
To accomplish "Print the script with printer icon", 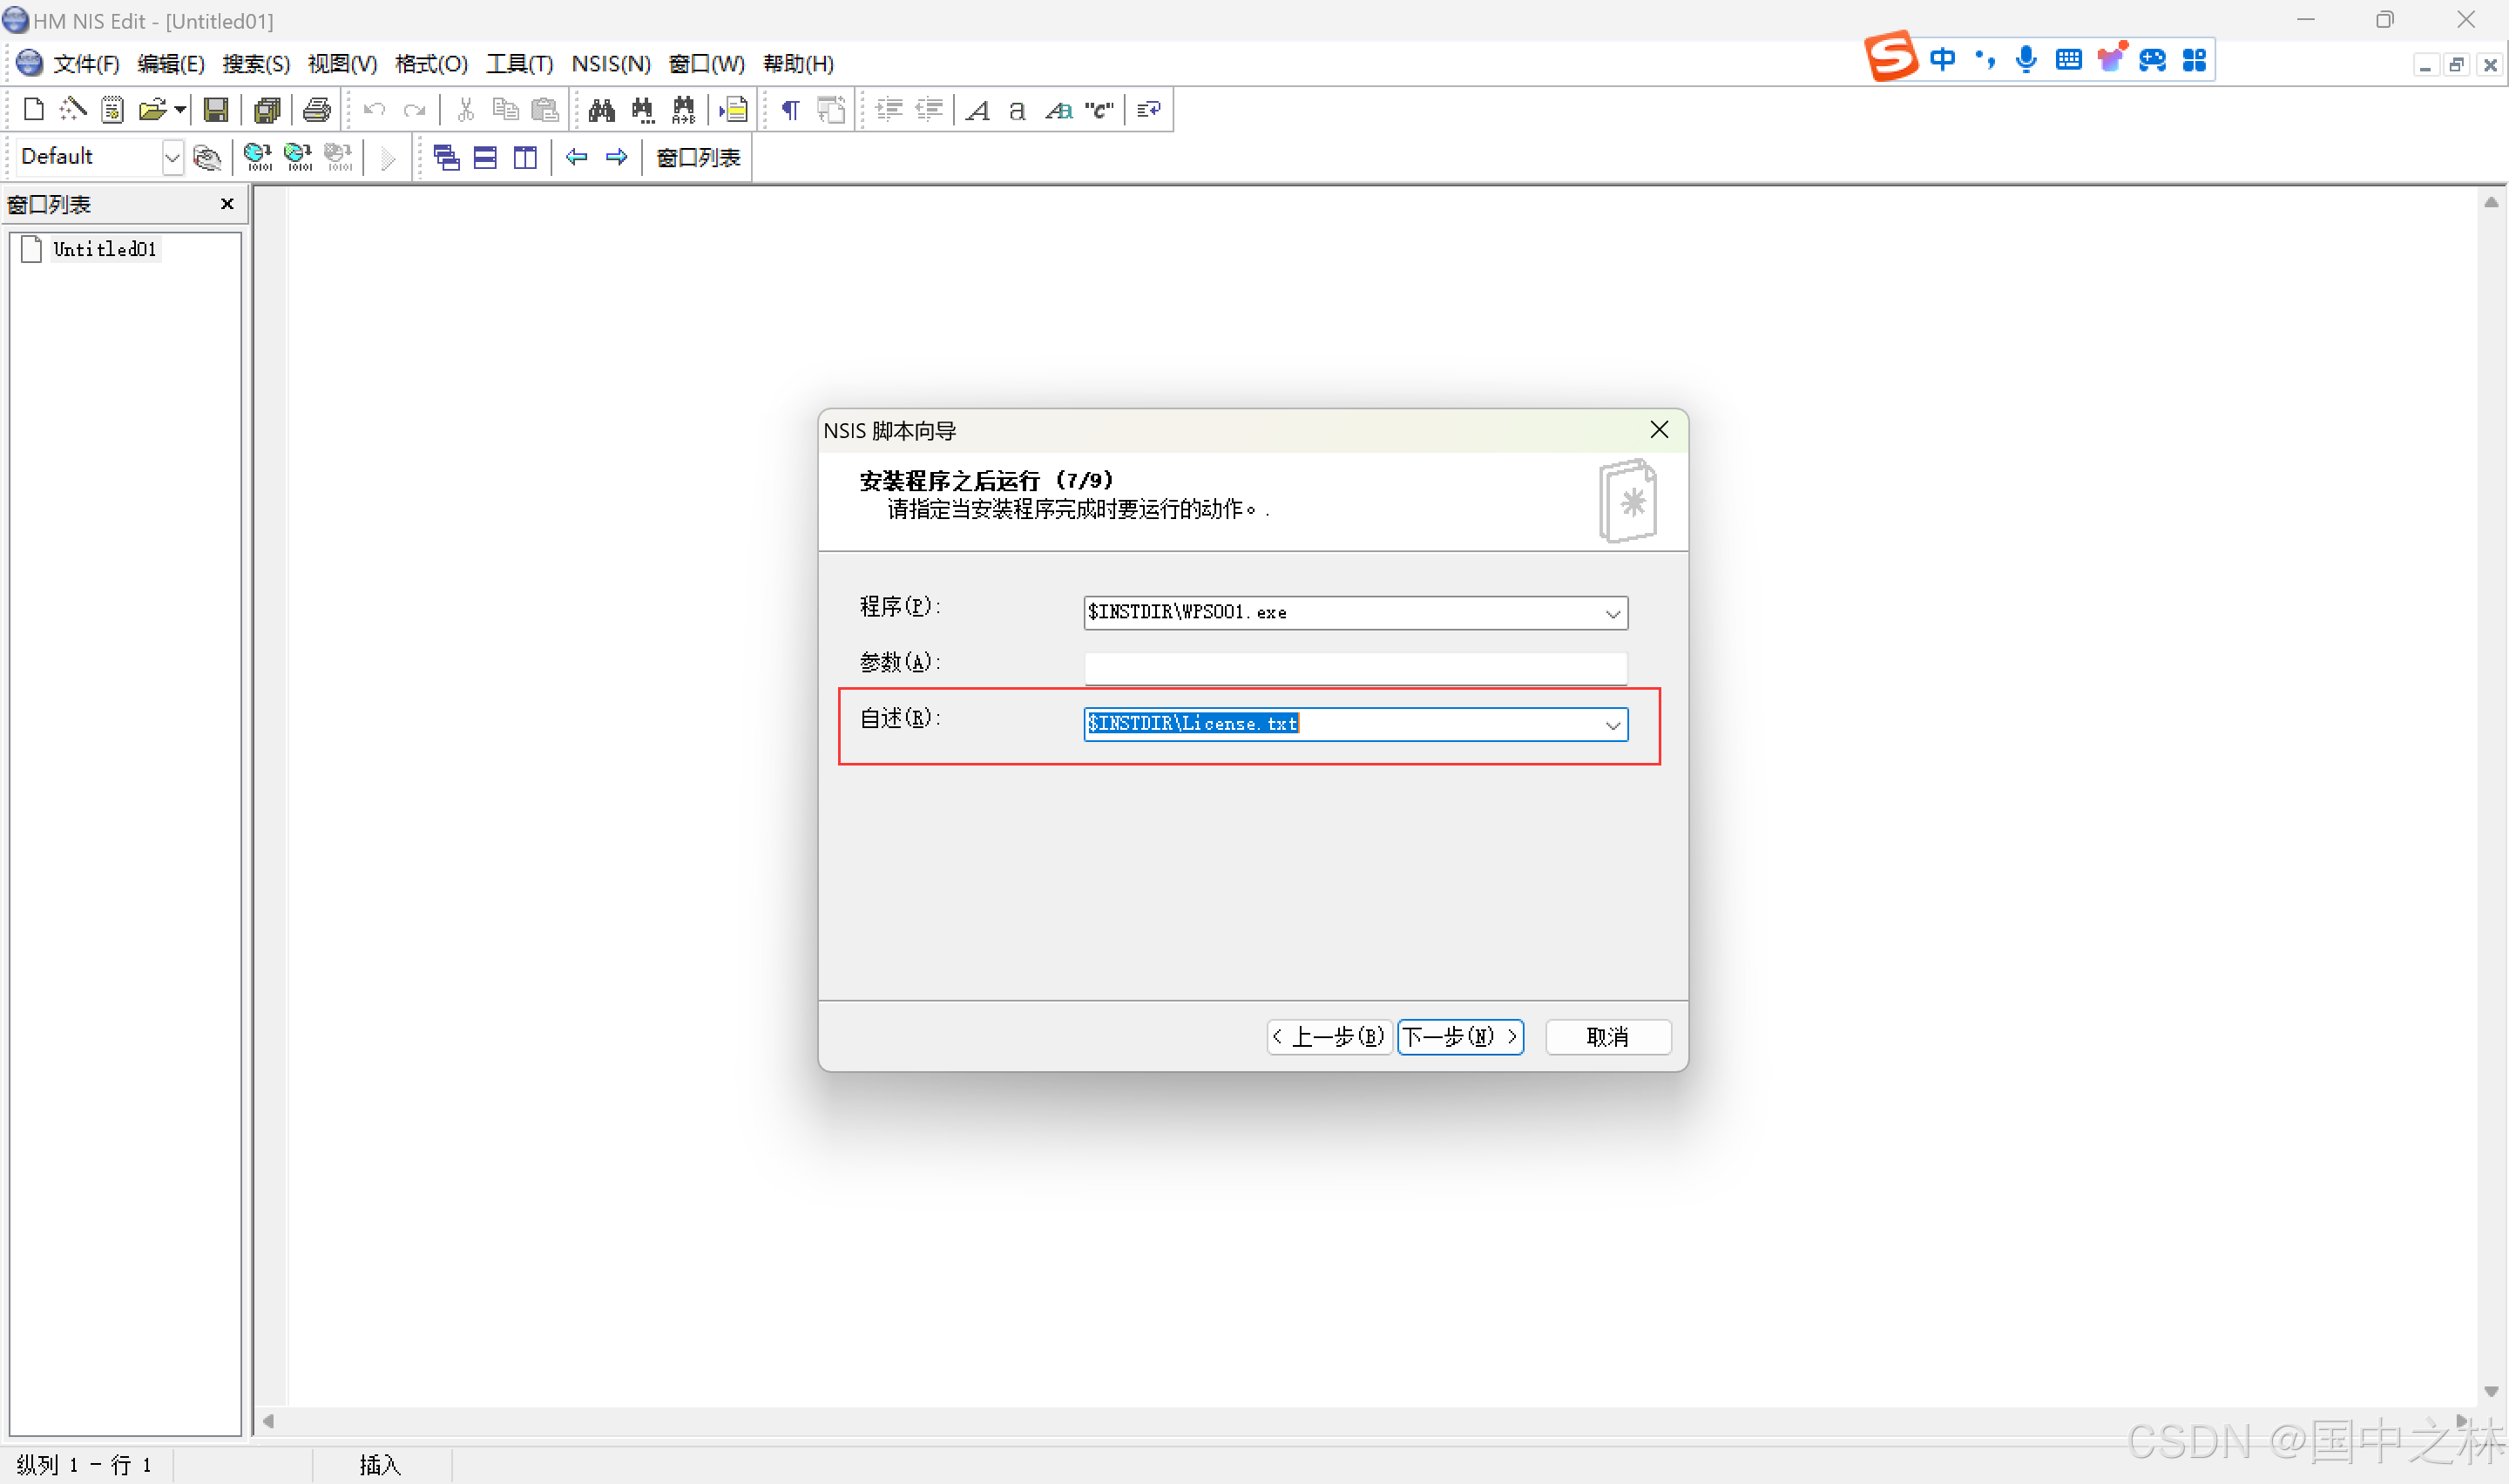I will 317,109.
